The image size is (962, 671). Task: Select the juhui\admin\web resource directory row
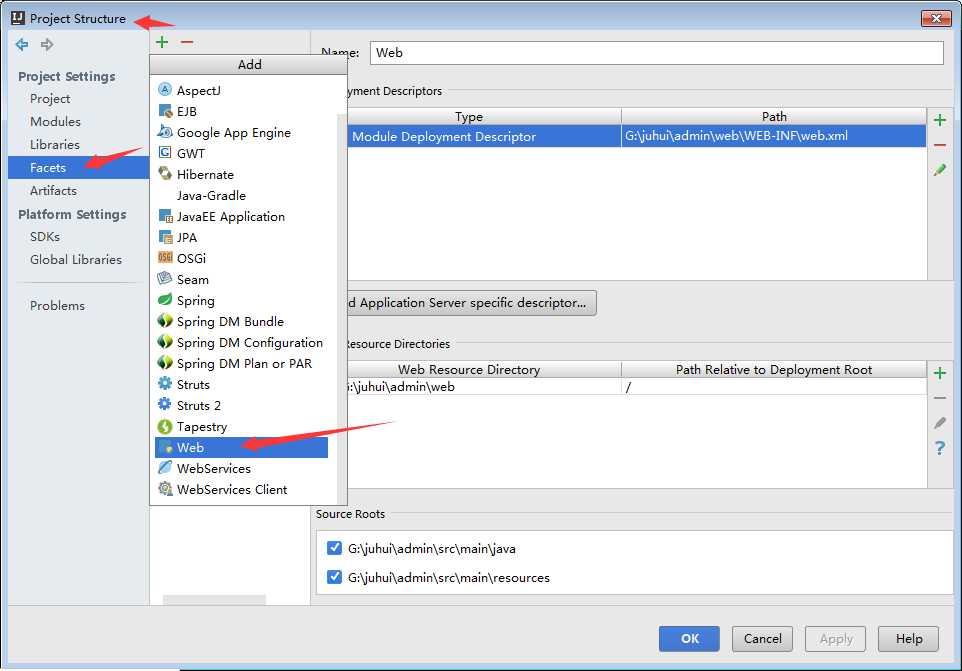(x=636, y=387)
